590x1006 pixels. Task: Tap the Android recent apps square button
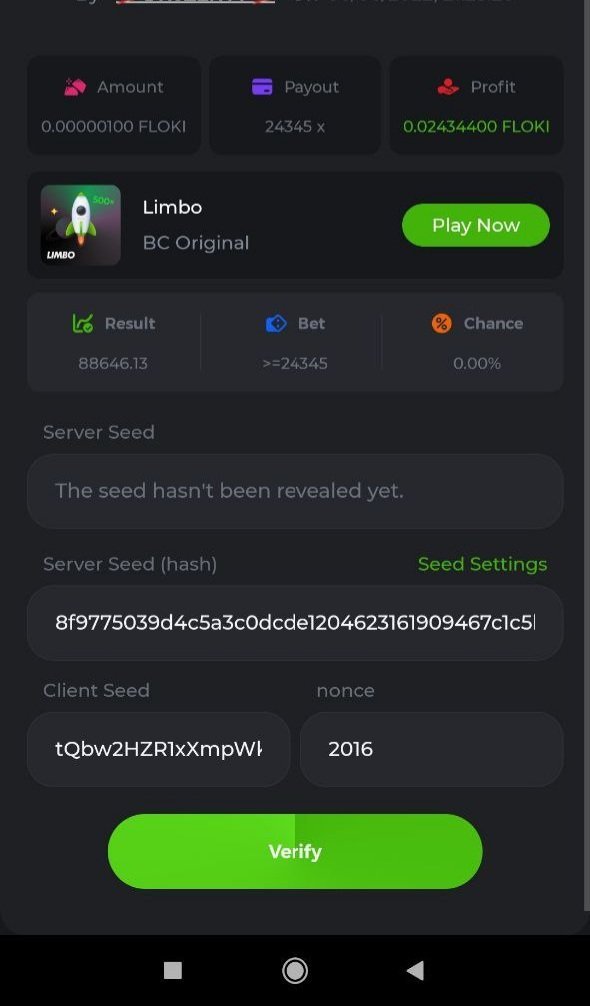[173, 971]
